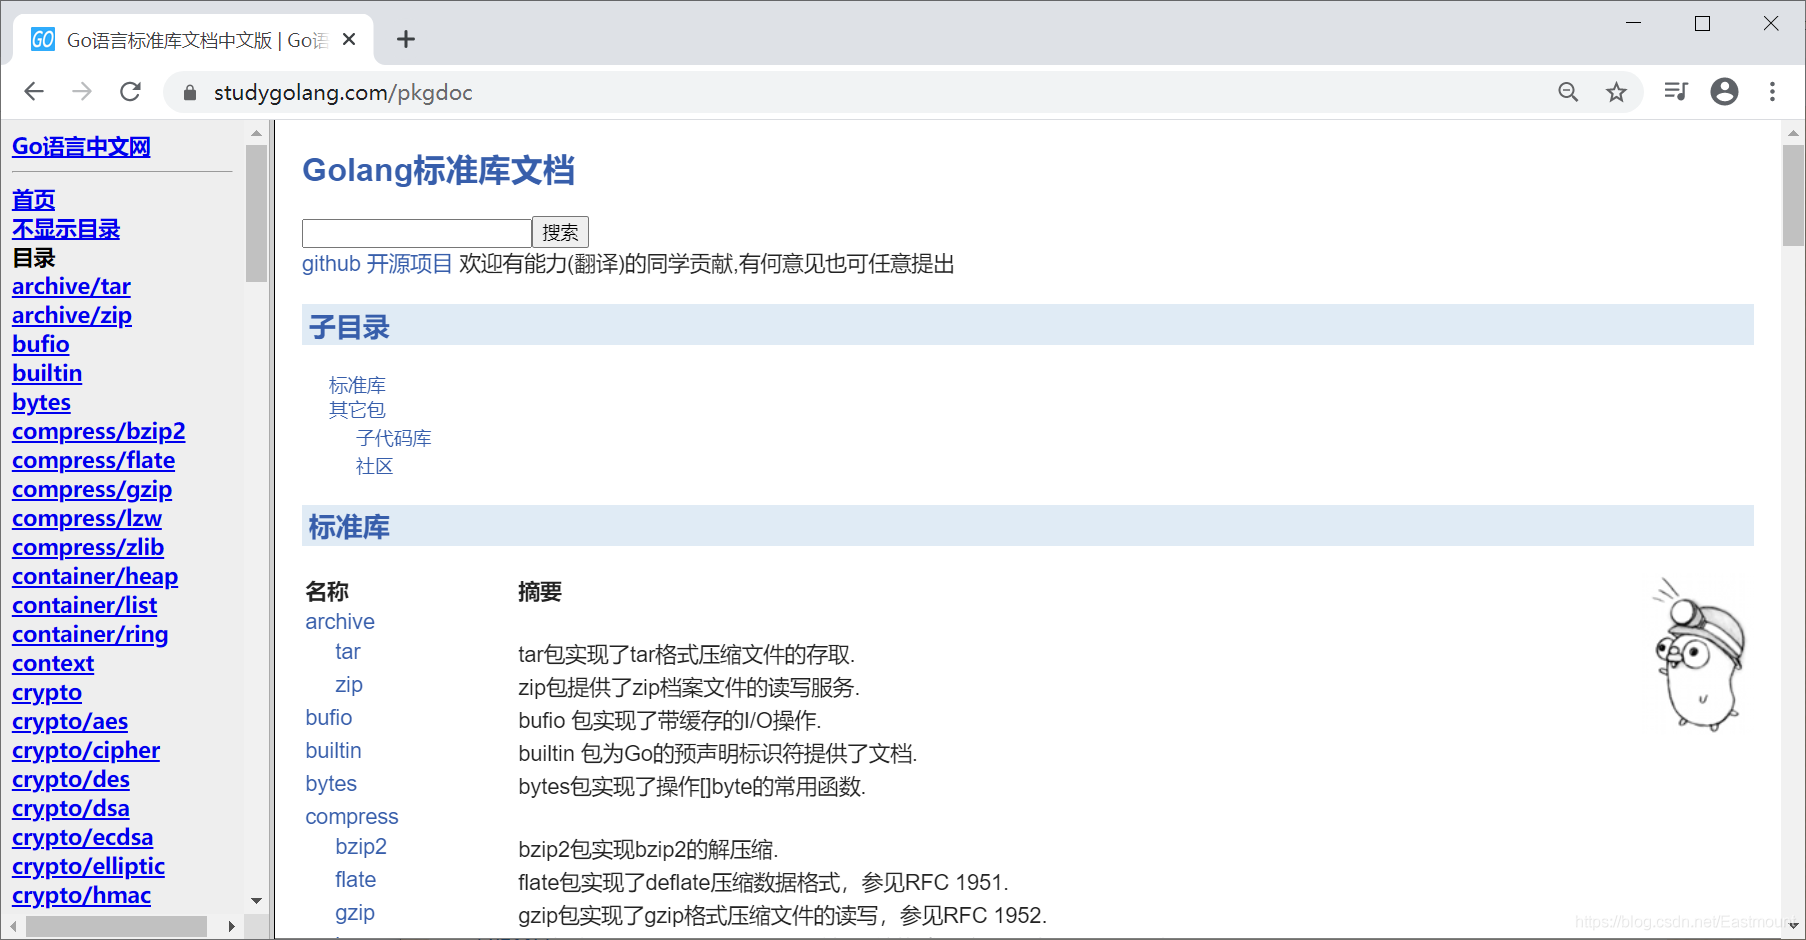
Task: Reload the current page
Action: [130, 92]
